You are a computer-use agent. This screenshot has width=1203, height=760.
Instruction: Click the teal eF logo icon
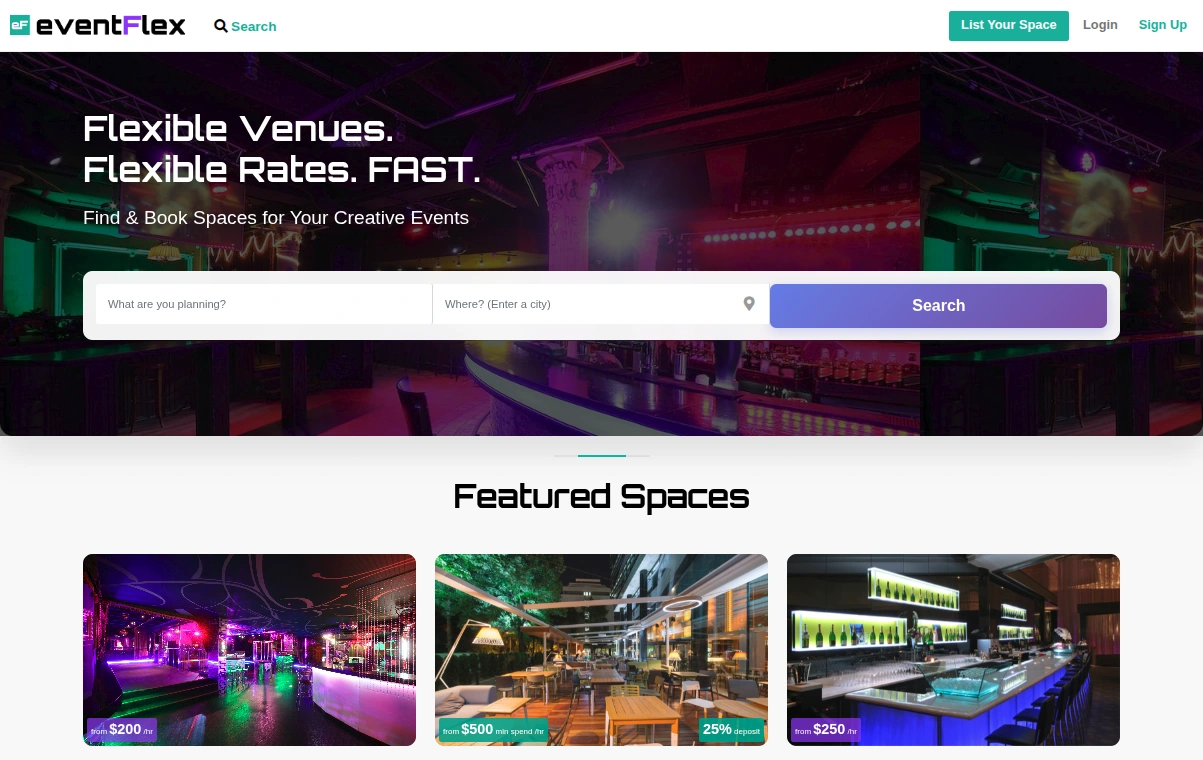[x=20, y=25]
